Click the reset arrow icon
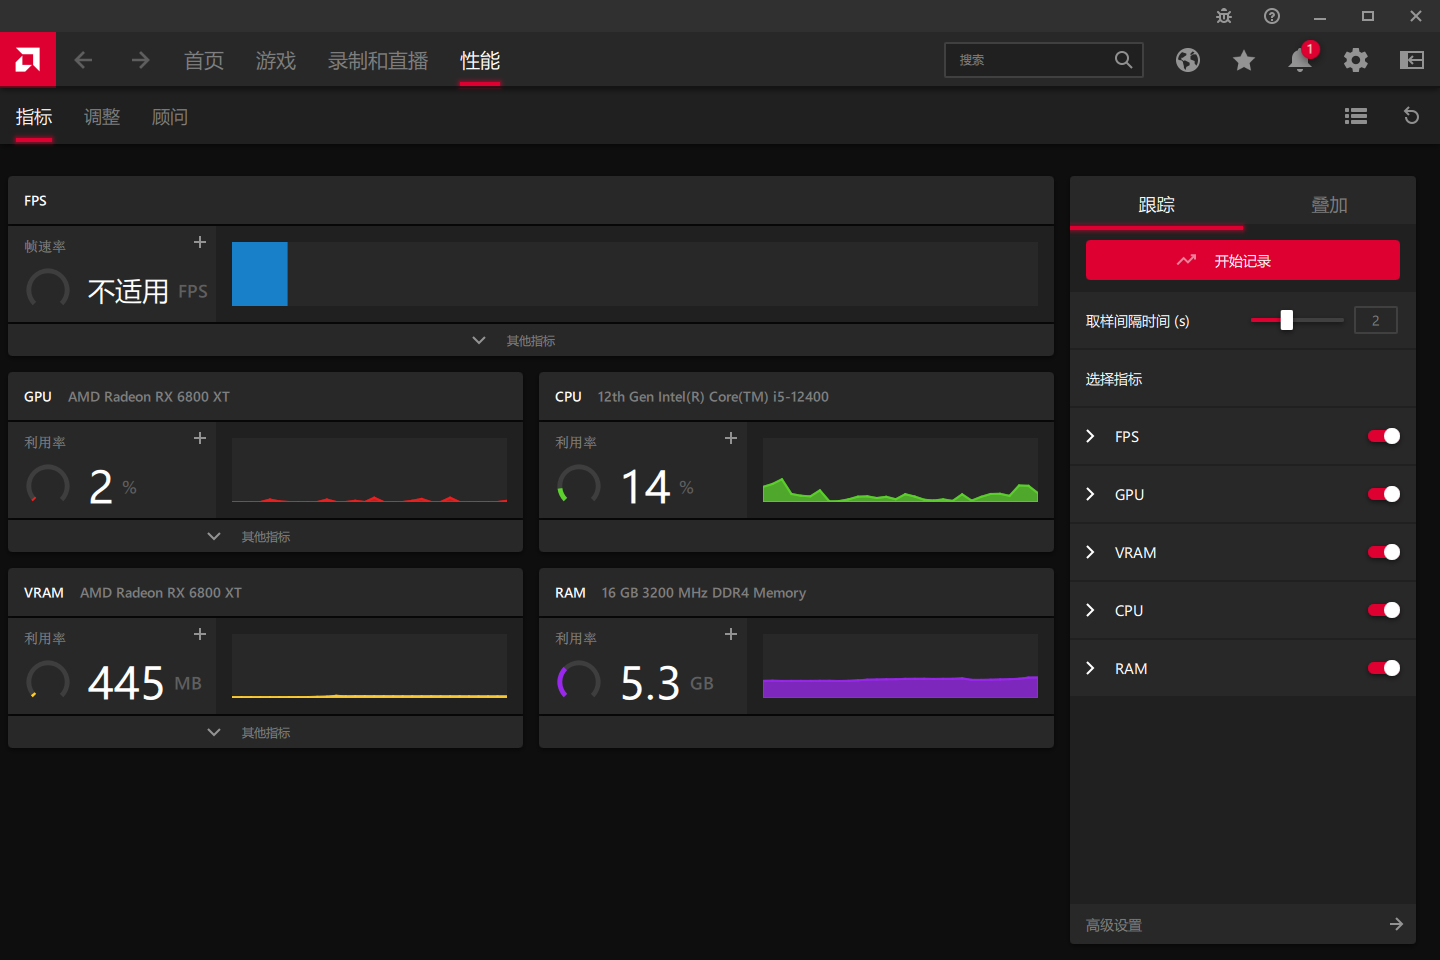 (x=1412, y=116)
